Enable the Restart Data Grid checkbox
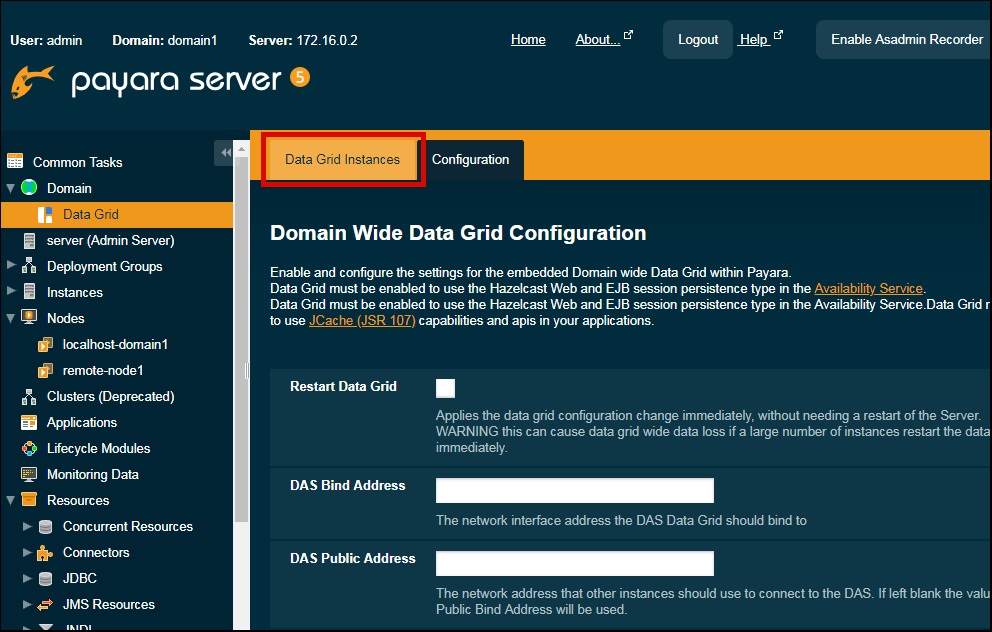992x632 pixels. point(445,387)
